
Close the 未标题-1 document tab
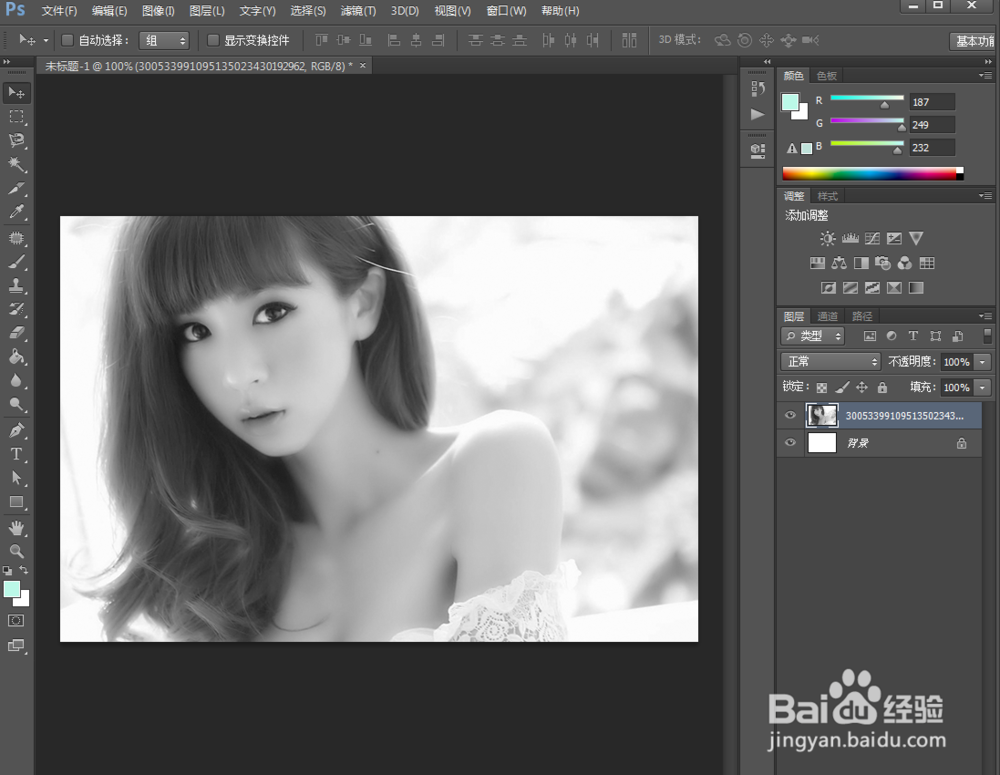point(363,65)
